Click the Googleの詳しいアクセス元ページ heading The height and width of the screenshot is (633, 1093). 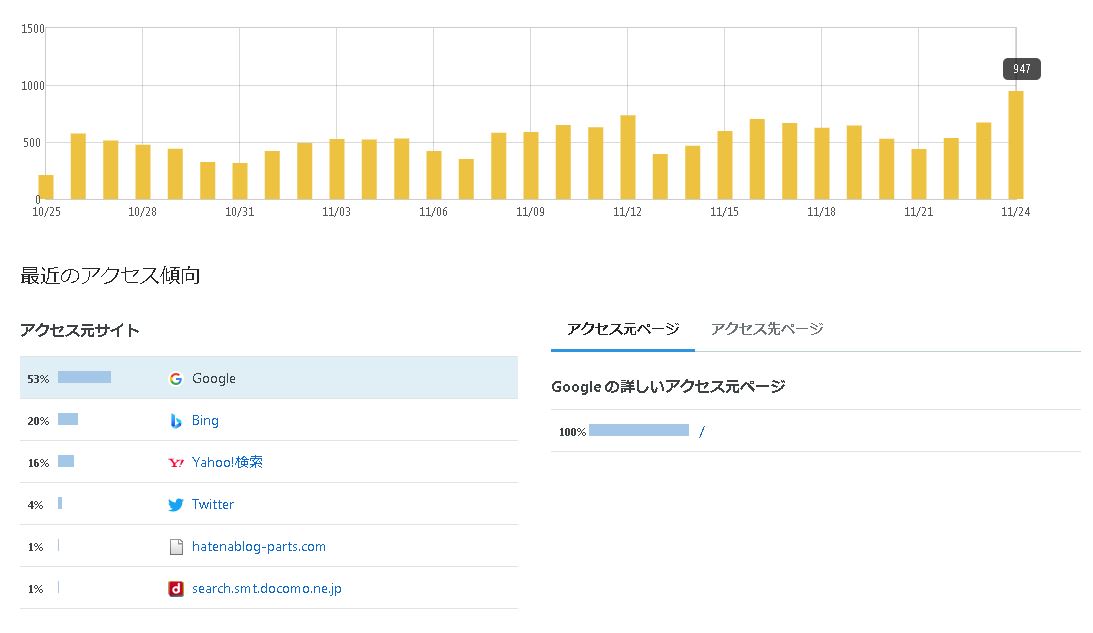coord(668,386)
